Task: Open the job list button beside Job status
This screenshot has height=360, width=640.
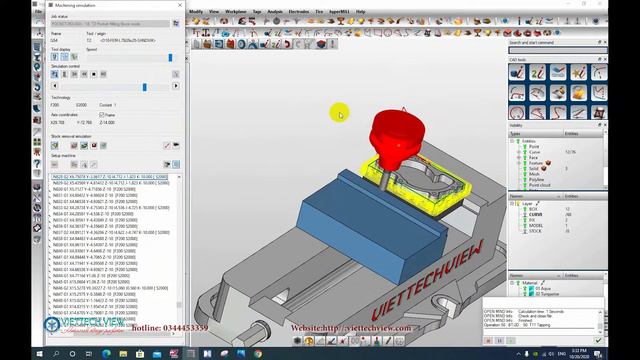Action: point(176,24)
